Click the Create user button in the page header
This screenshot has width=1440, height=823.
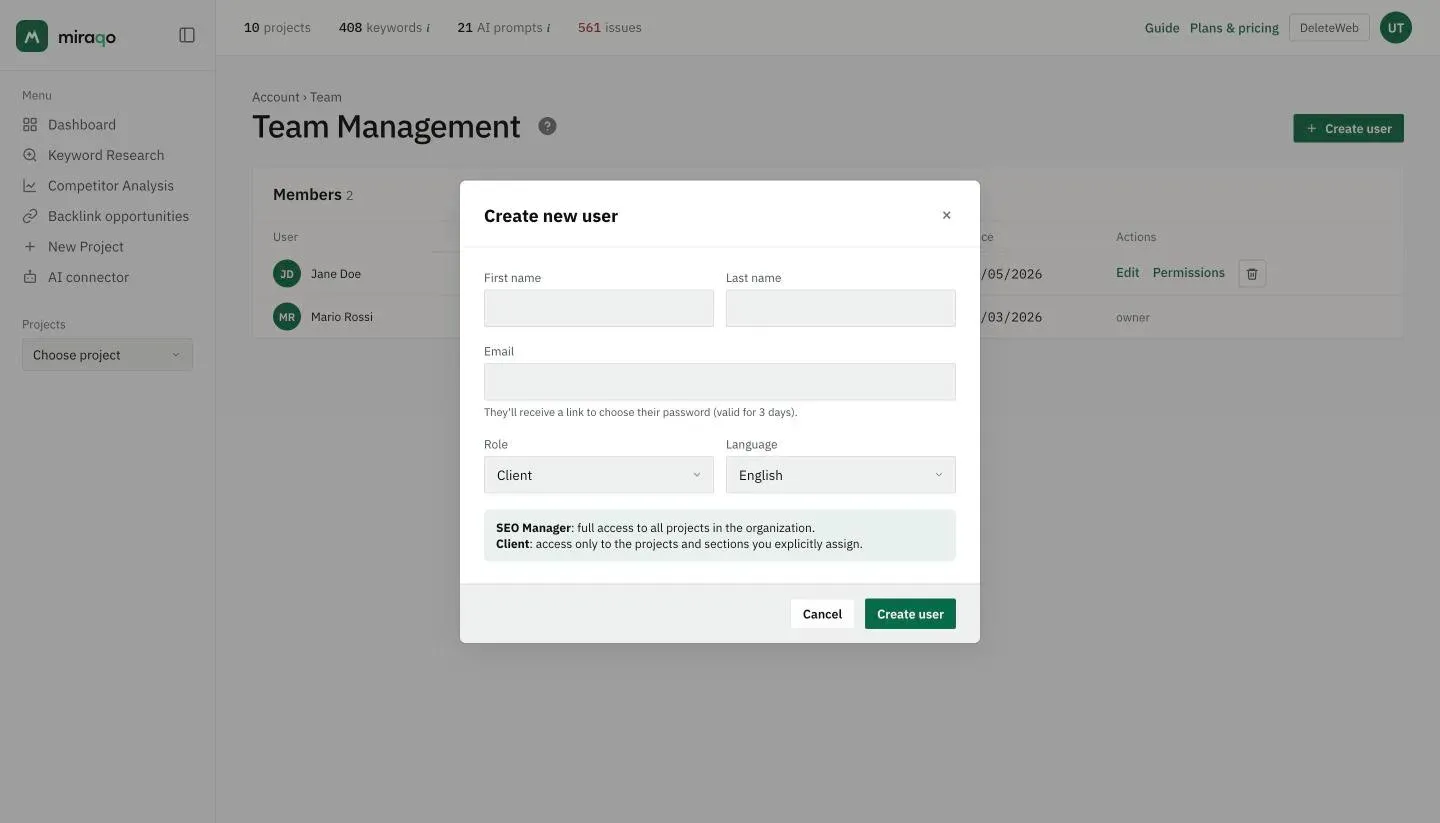point(1348,128)
